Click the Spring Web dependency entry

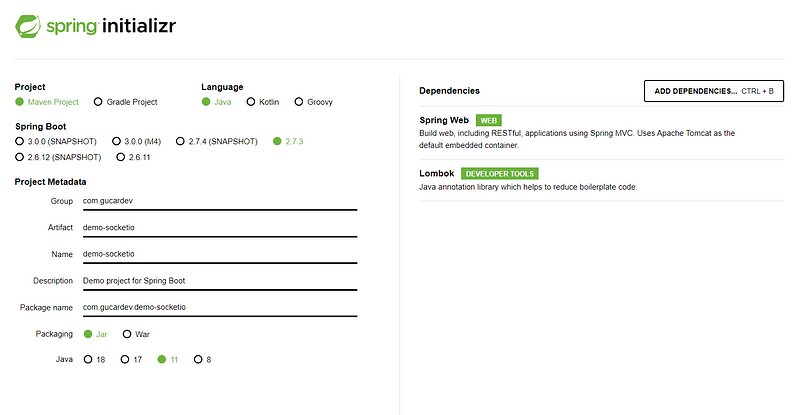(x=602, y=132)
